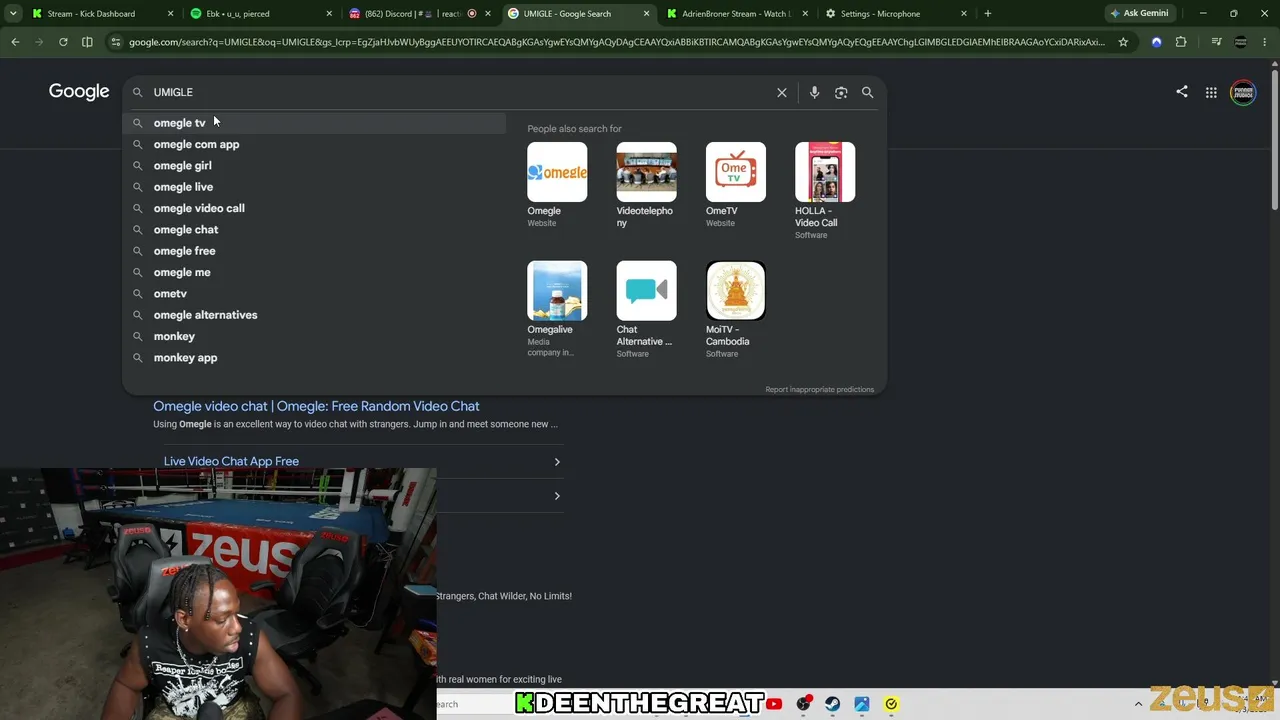This screenshot has height=720, width=1280.
Task: Reload the current page
Action: click(63, 42)
